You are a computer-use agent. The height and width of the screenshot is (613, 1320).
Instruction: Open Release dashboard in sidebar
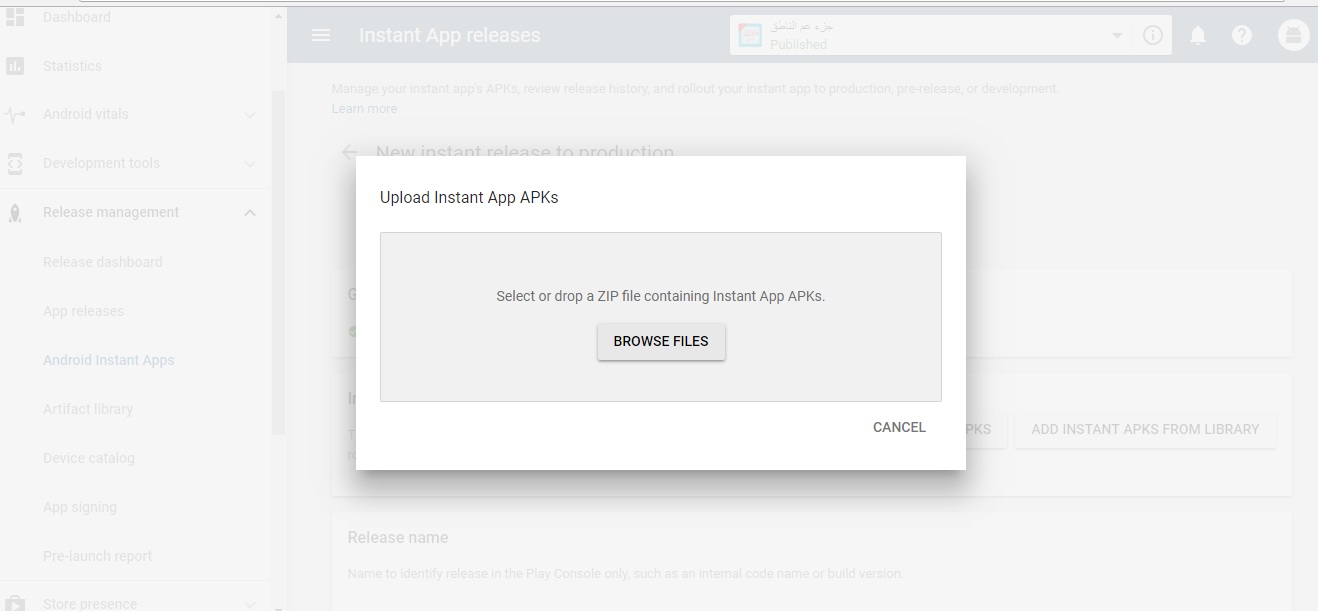102,262
